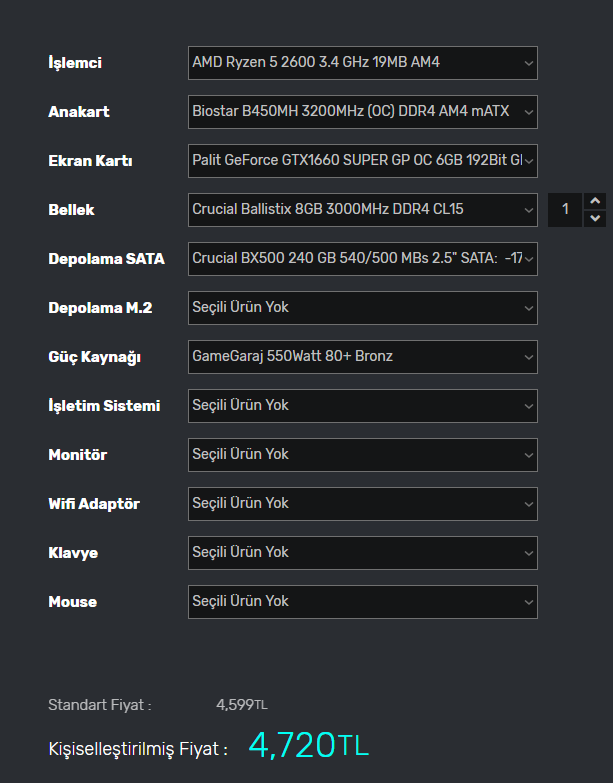Expand the Depolama M.2 dropdown
The width and height of the screenshot is (613, 783).
362,308
